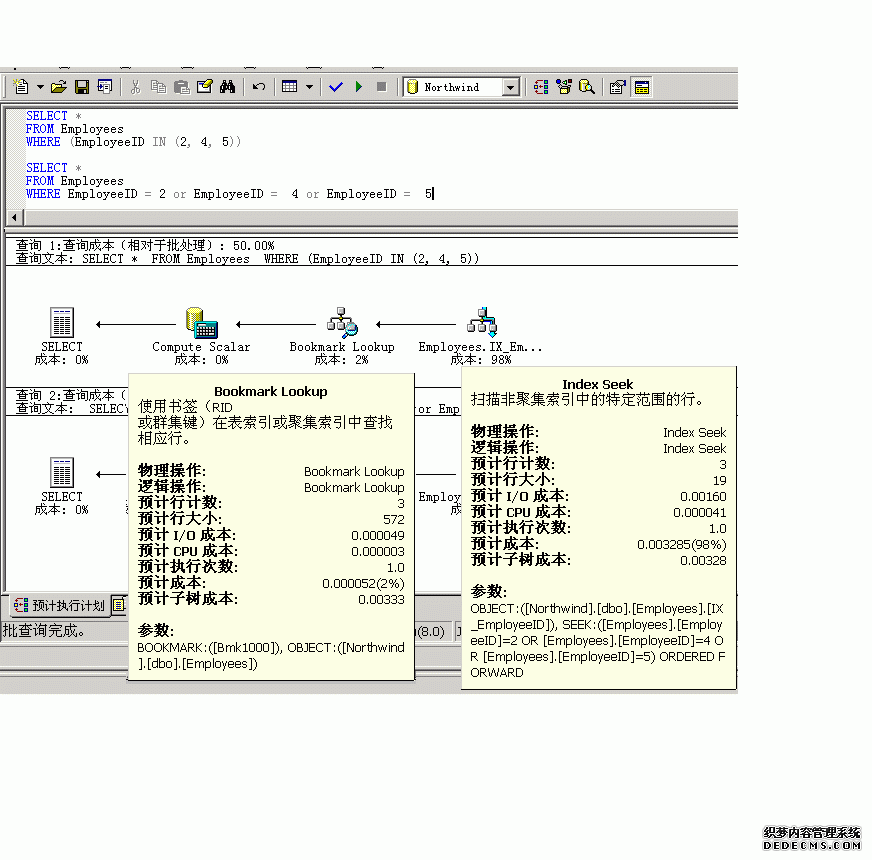
Task: Click the Open file folder icon
Action: click(x=59, y=87)
